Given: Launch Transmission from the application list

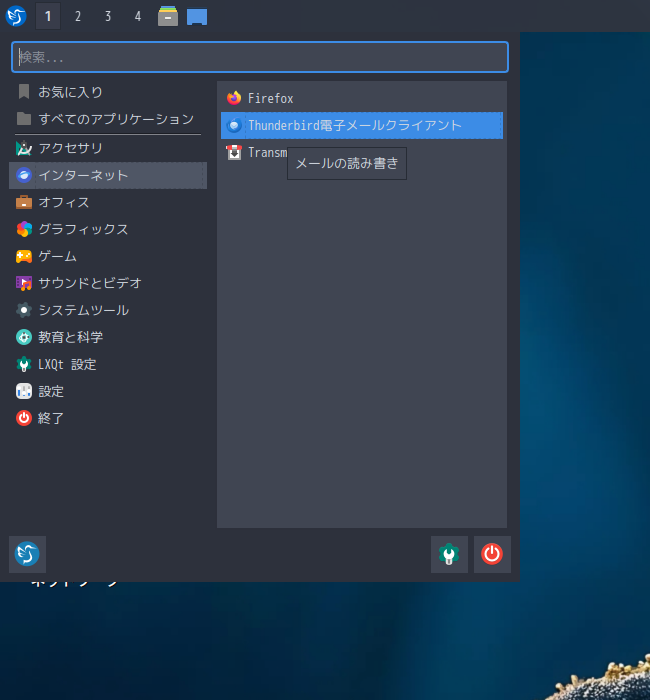Looking at the screenshot, I should [362, 152].
